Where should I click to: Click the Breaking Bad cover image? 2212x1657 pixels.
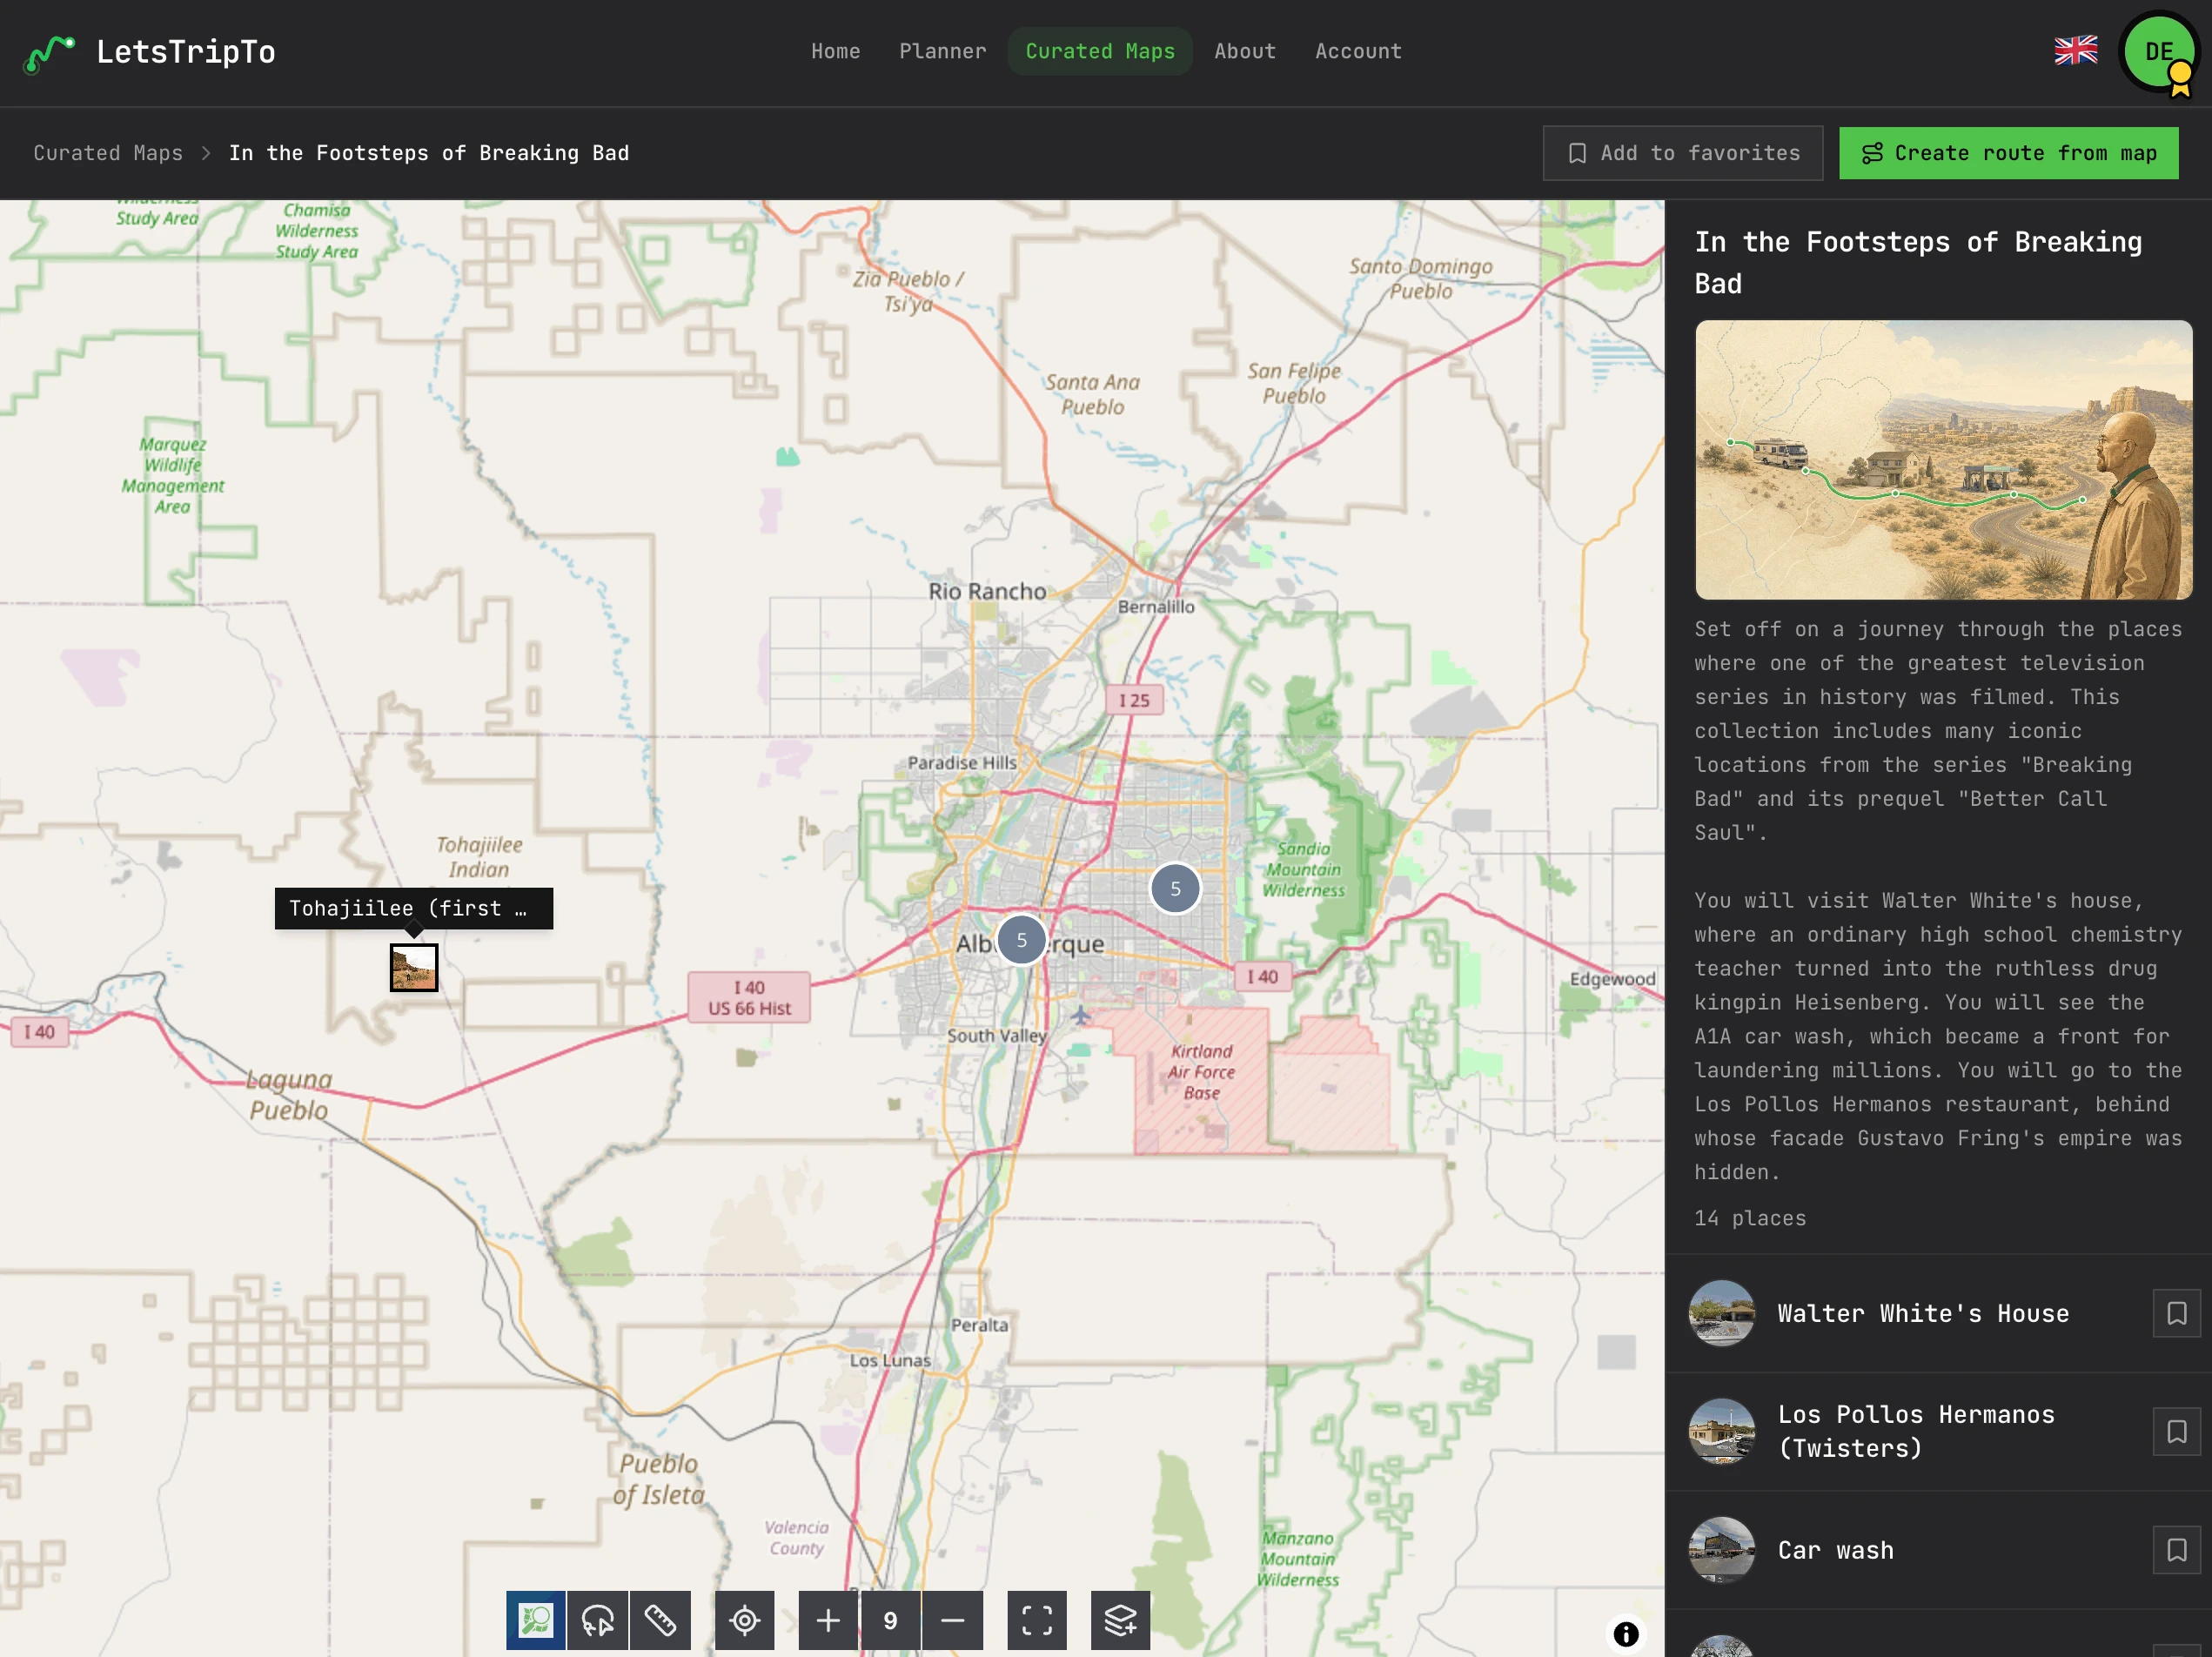(1943, 460)
